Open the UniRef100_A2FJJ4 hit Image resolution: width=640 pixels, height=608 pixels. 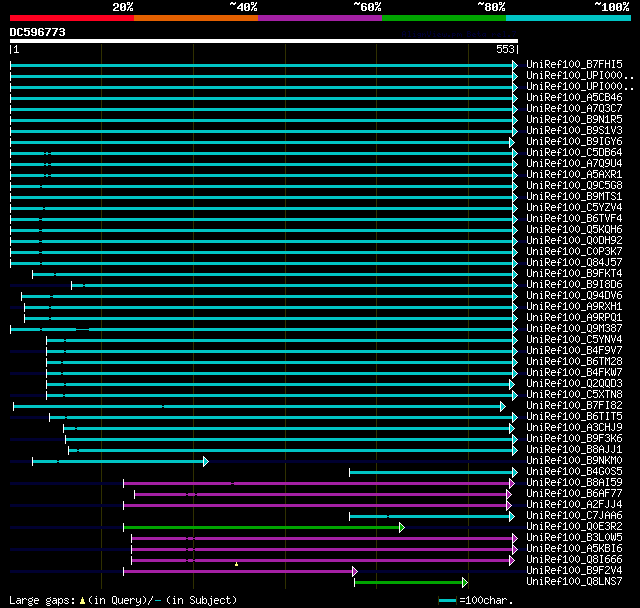click(x=574, y=505)
